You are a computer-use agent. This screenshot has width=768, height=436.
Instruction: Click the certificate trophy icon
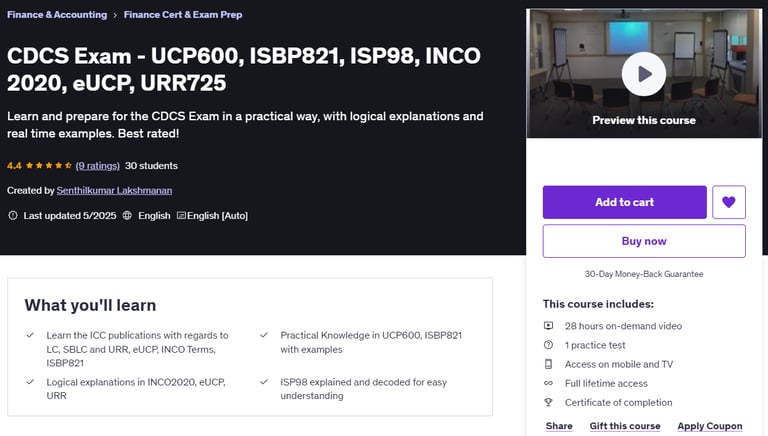click(549, 402)
